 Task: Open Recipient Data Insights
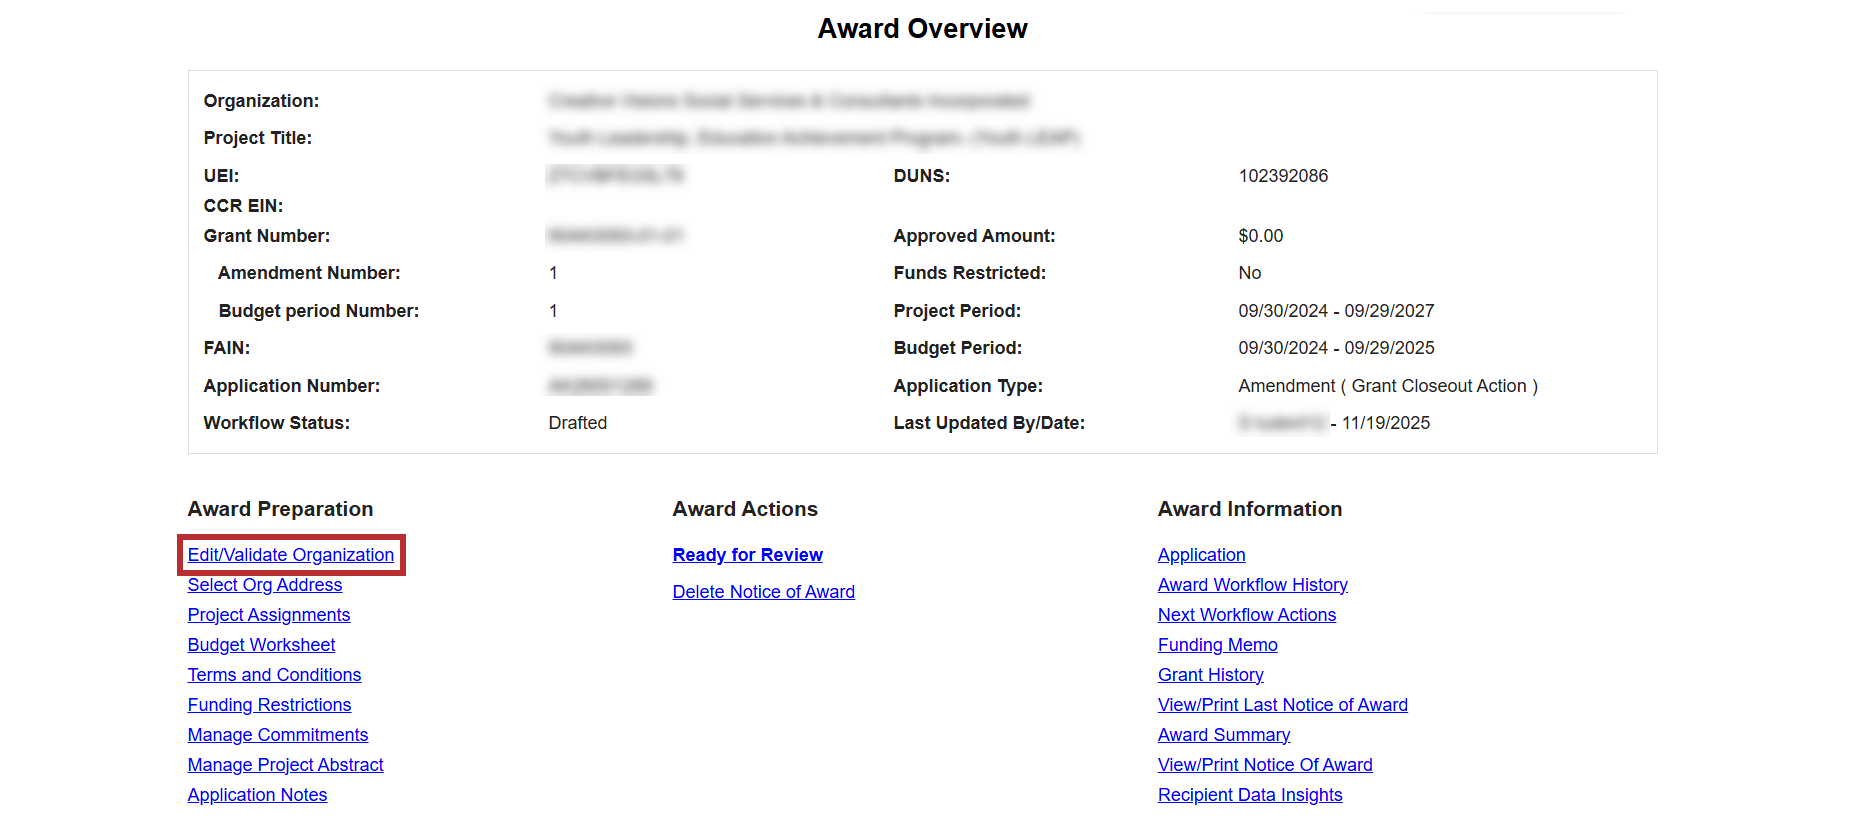(1249, 795)
